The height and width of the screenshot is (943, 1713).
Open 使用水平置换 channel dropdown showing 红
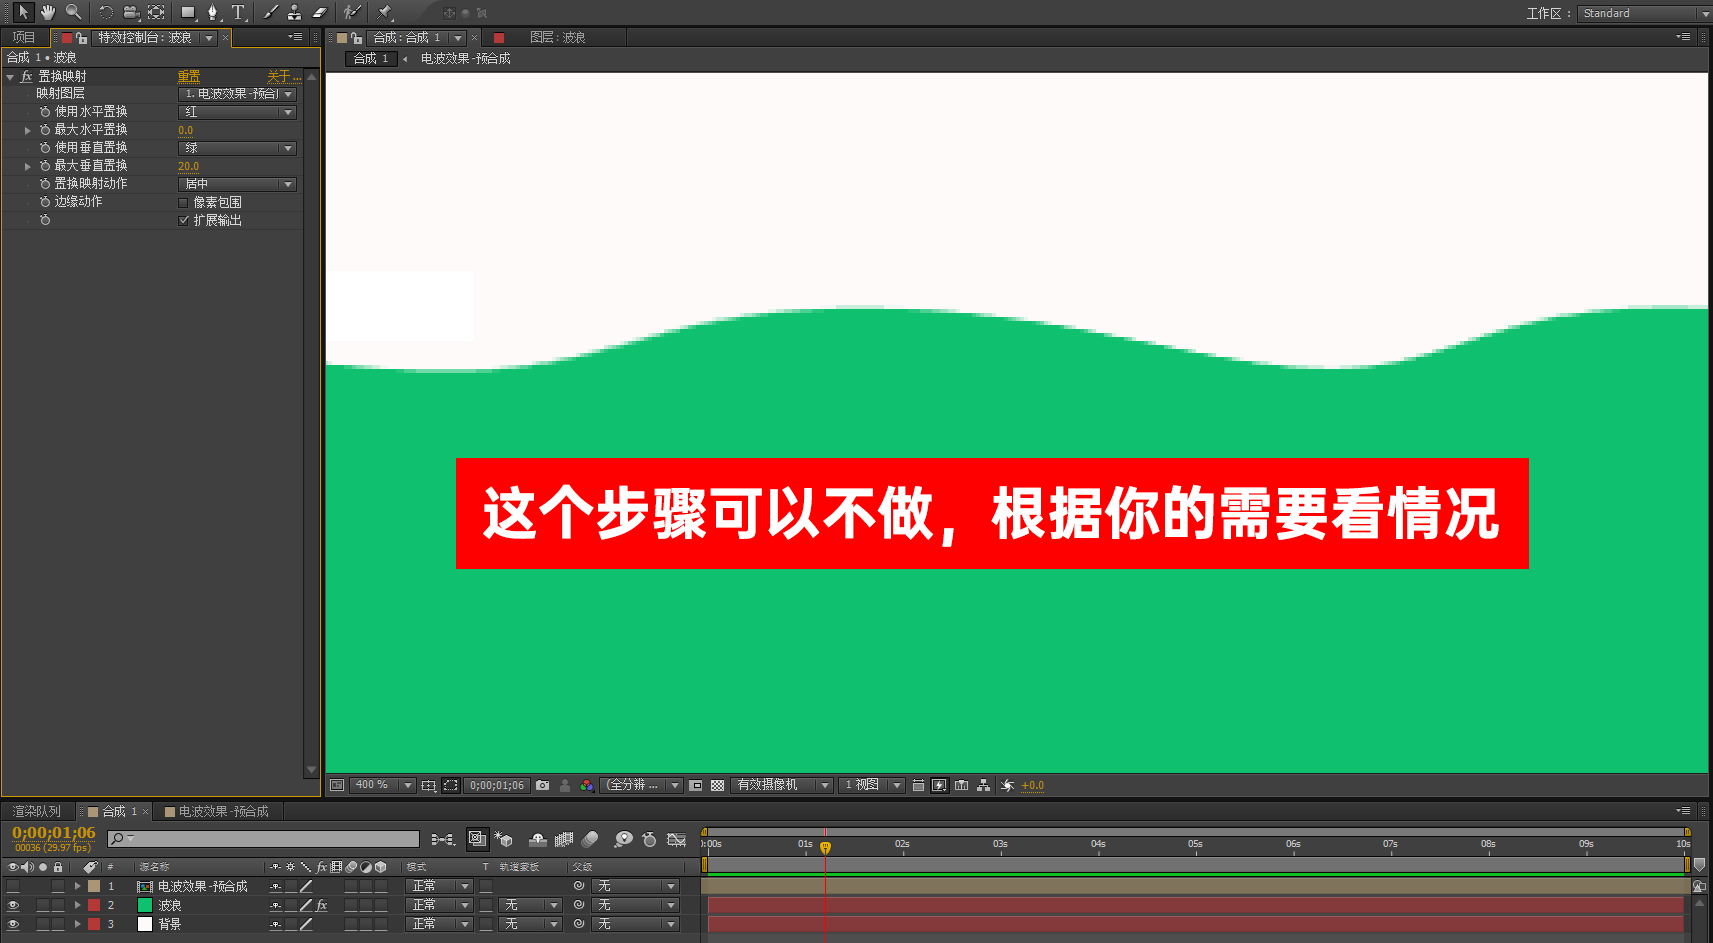[x=237, y=112]
